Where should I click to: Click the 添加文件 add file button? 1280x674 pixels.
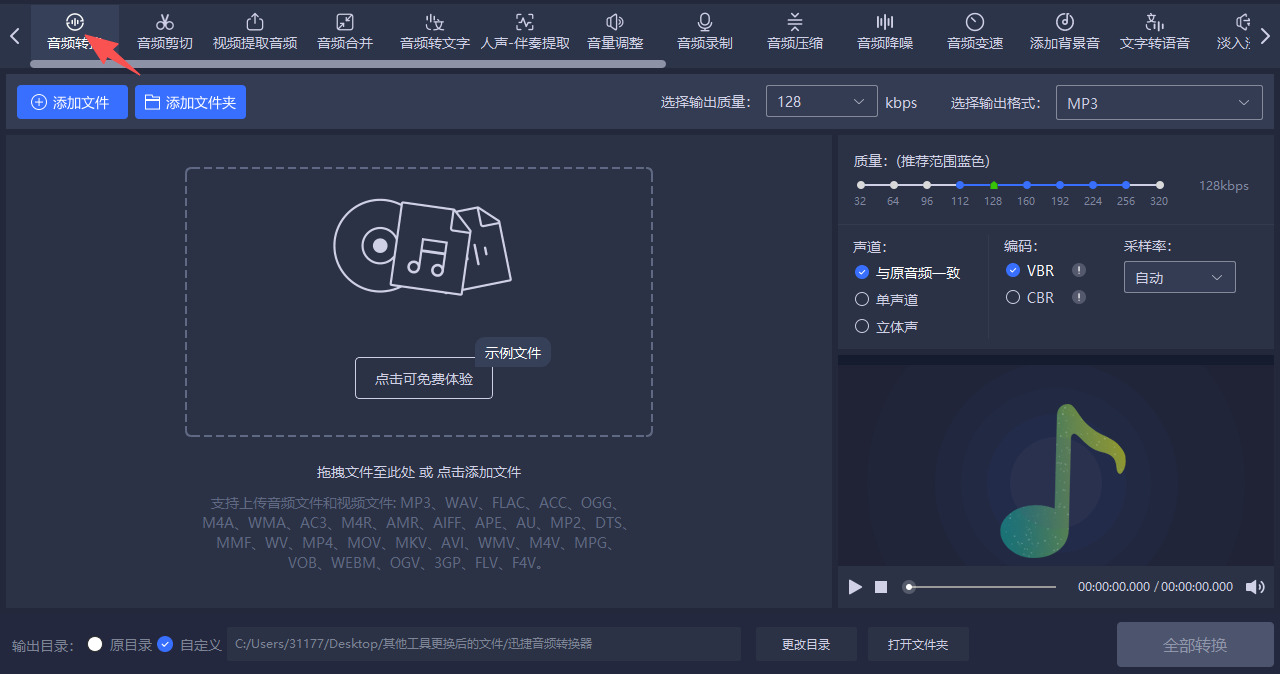pyautogui.click(x=72, y=102)
